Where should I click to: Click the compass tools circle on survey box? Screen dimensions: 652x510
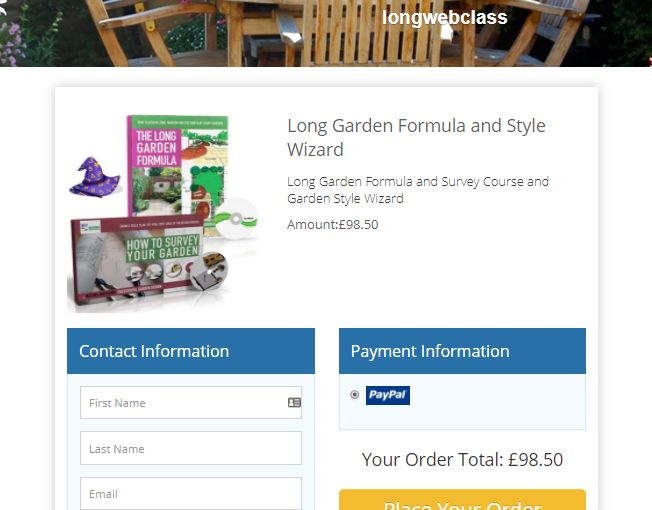click(x=209, y=271)
